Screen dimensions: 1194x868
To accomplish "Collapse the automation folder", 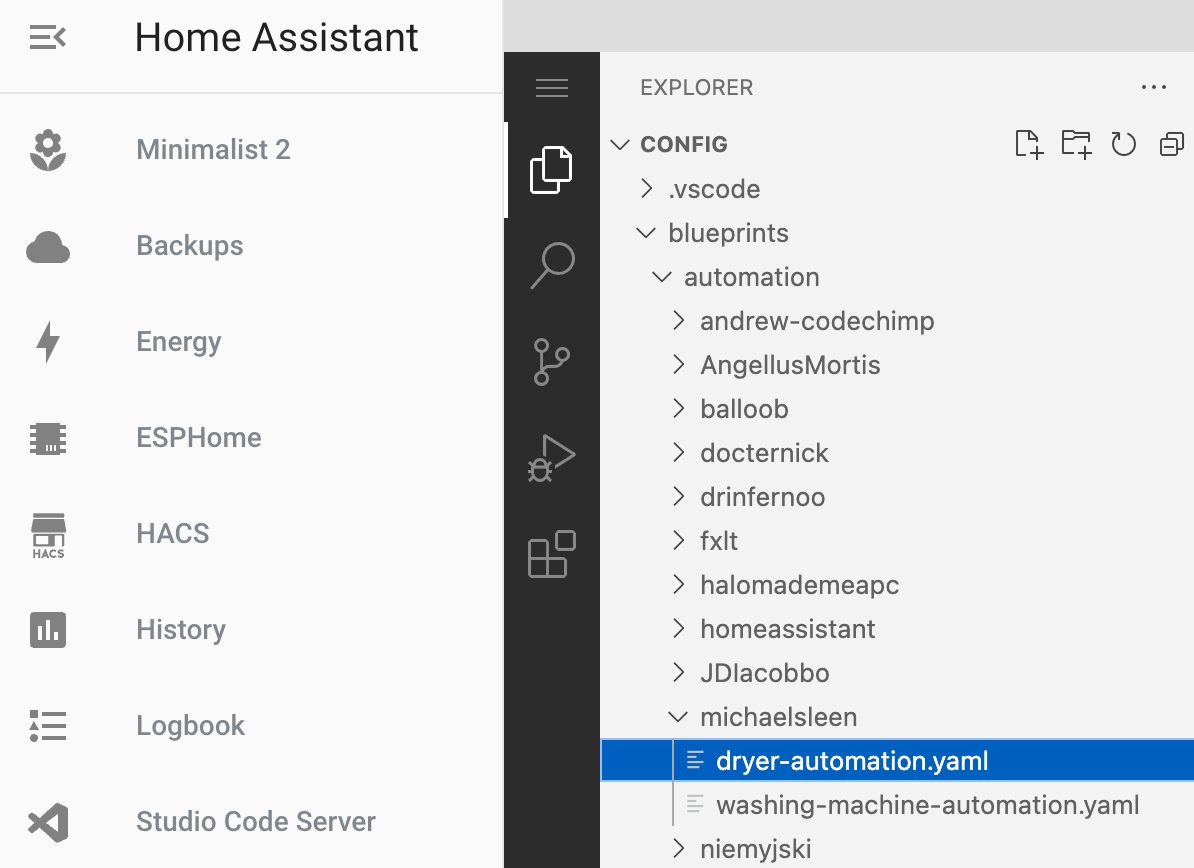I will 662,277.
